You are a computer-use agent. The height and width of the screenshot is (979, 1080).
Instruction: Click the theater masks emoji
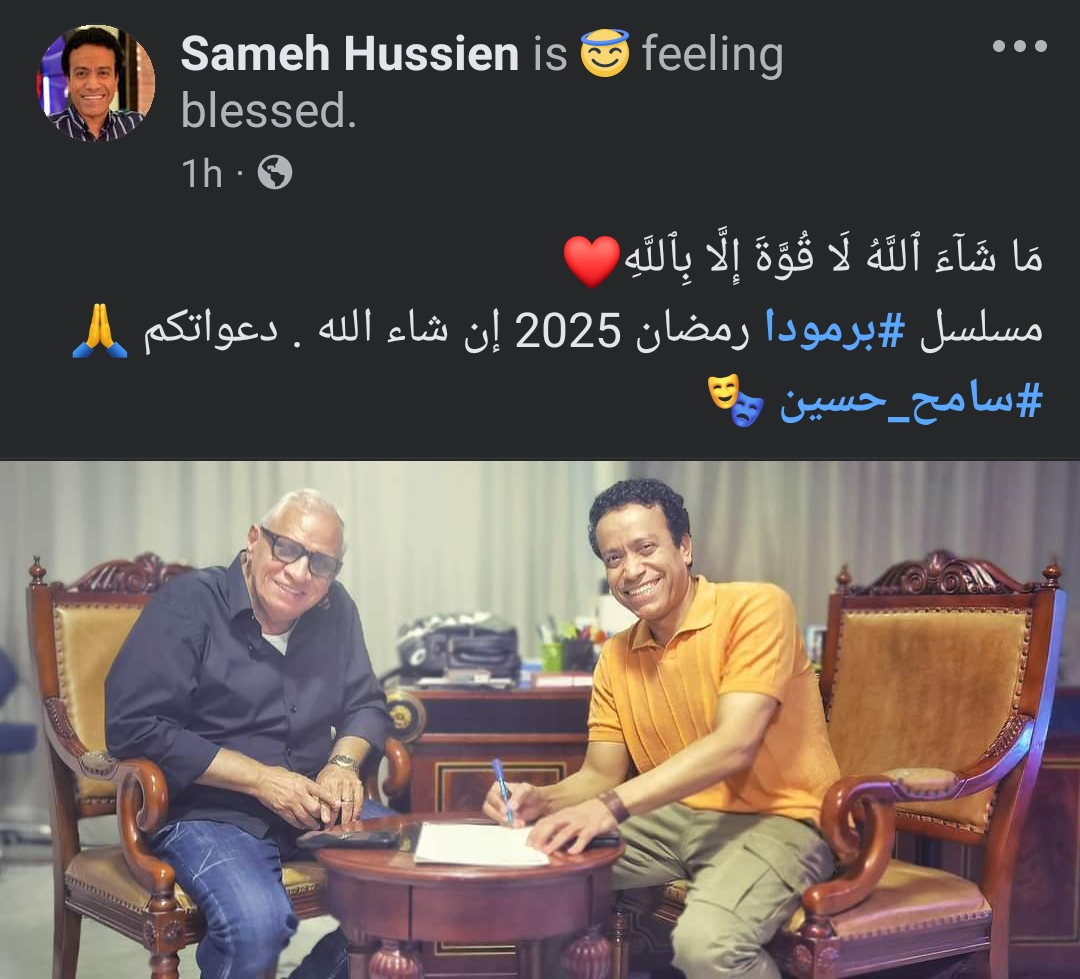735,400
